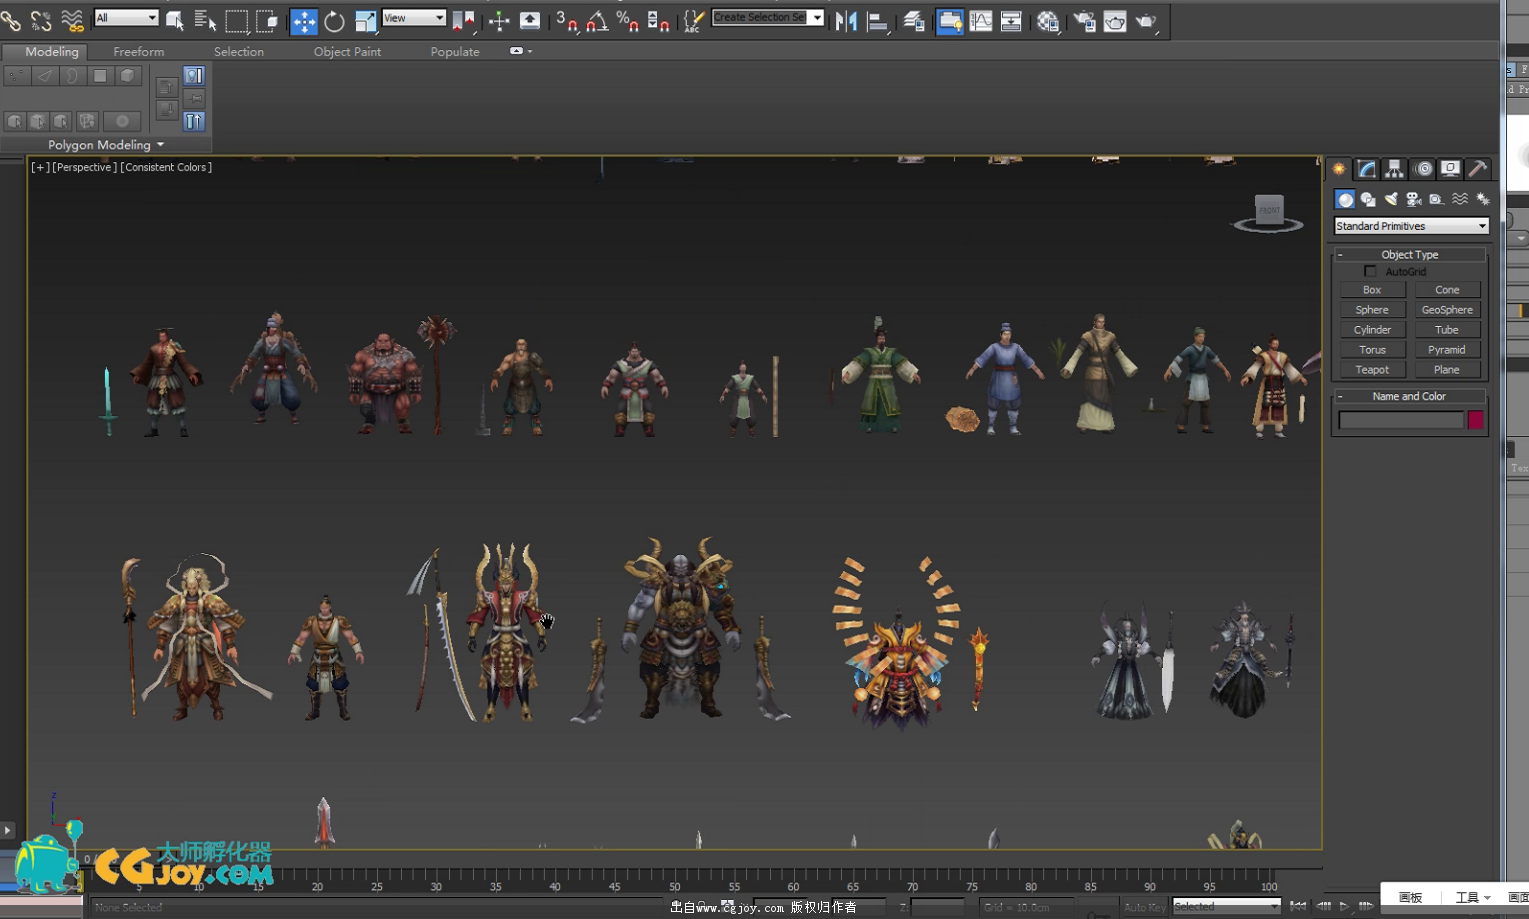Open the object color swatch
The width and height of the screenshot is (1529, 919).
(x=1475, y=420)
